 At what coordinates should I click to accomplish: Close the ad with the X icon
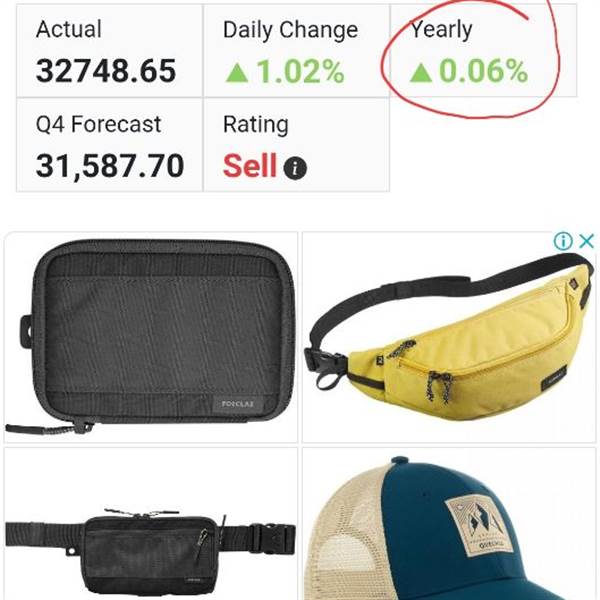[x=586, y=241]
